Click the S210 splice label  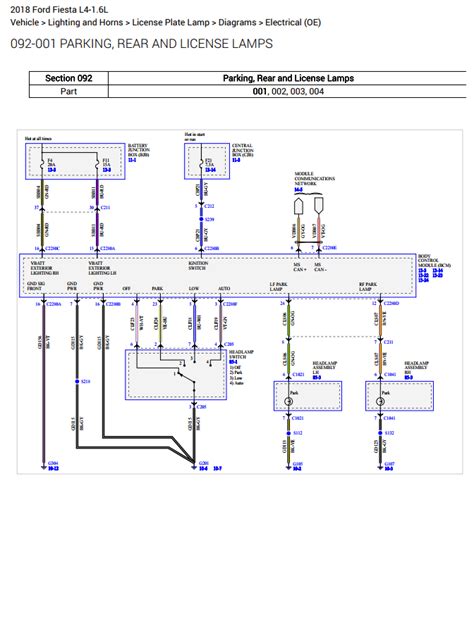tap(86, 381)
